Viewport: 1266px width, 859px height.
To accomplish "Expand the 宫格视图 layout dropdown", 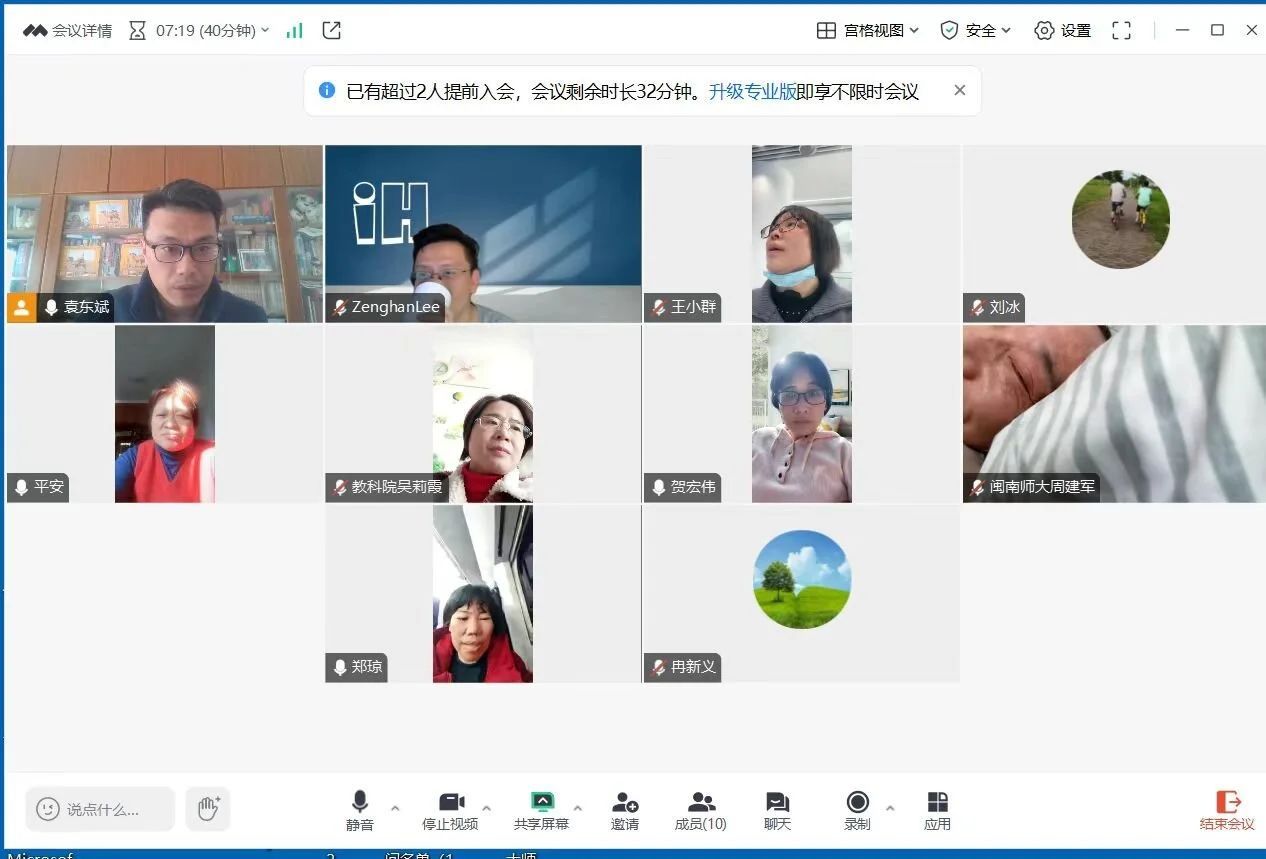I will pyautogui.click(x=868, y=30).
